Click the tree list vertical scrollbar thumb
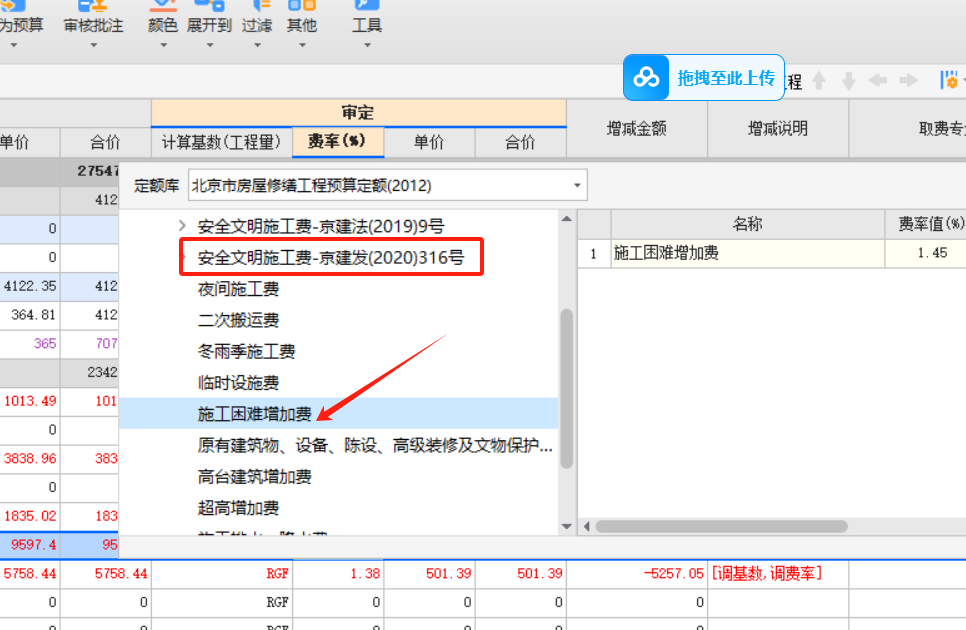Viewport: 966px width, 630px height. click(567, 389)
